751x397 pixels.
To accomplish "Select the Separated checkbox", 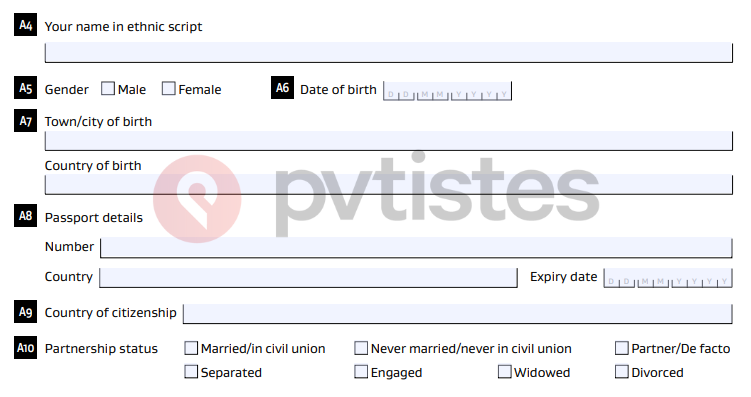I will 191,372.
